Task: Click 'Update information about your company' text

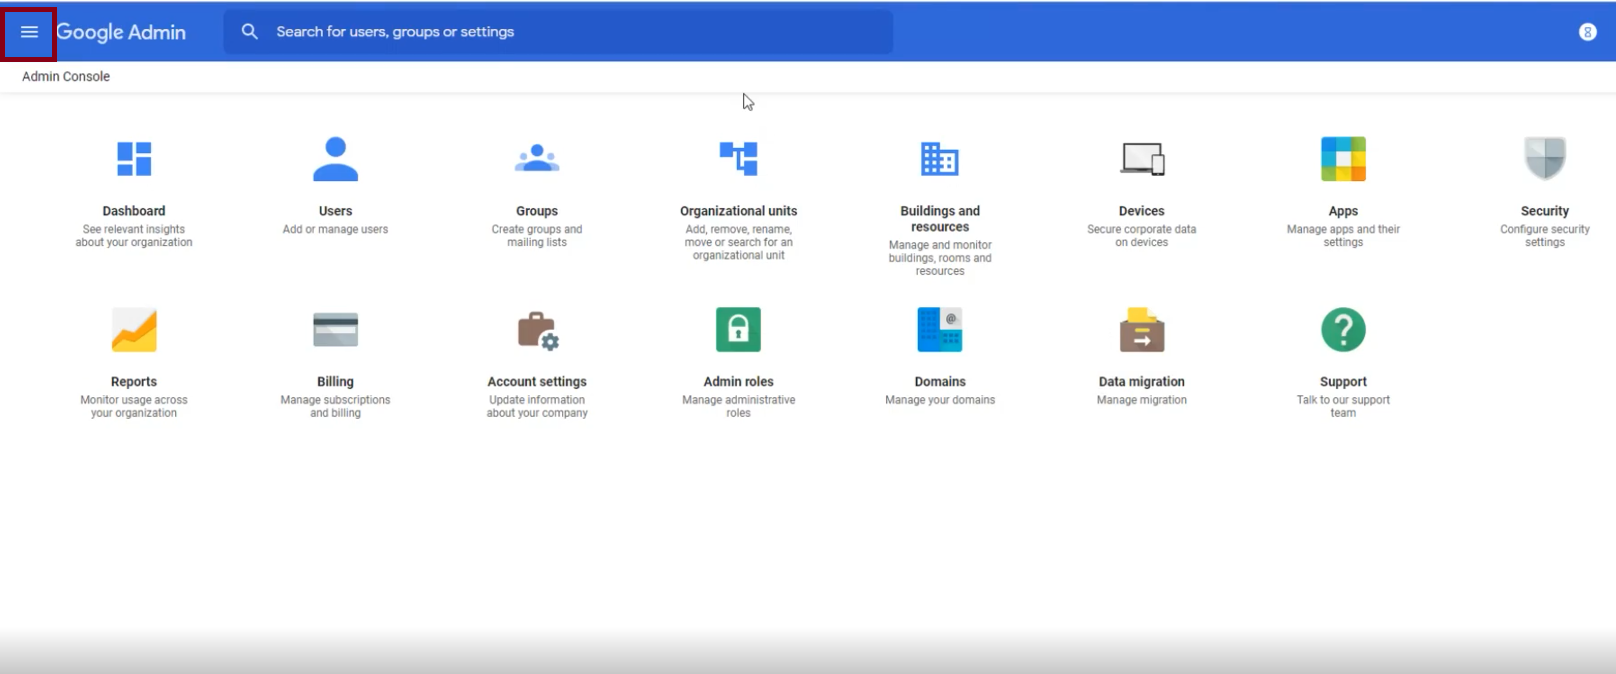Action: pyautogui.click(x=537, y=406)
